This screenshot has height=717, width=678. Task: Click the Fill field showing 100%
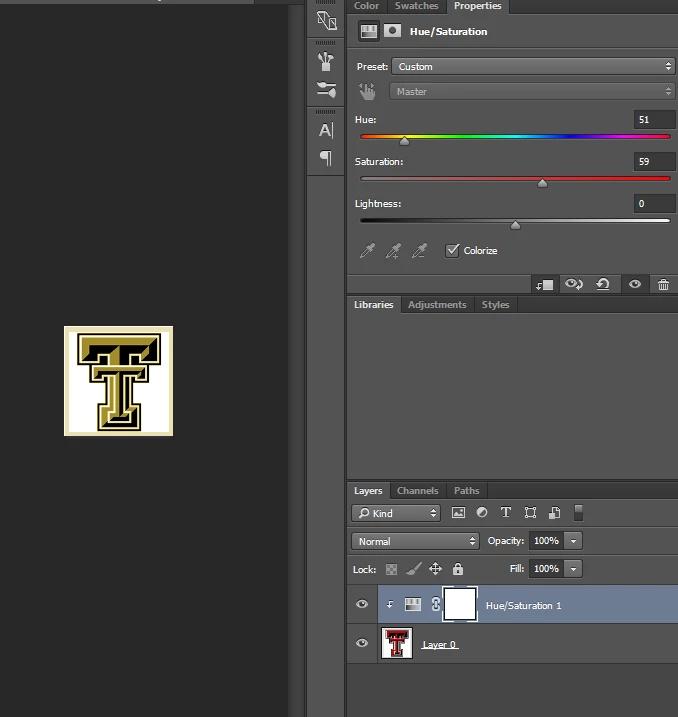[x=546, y=569]
